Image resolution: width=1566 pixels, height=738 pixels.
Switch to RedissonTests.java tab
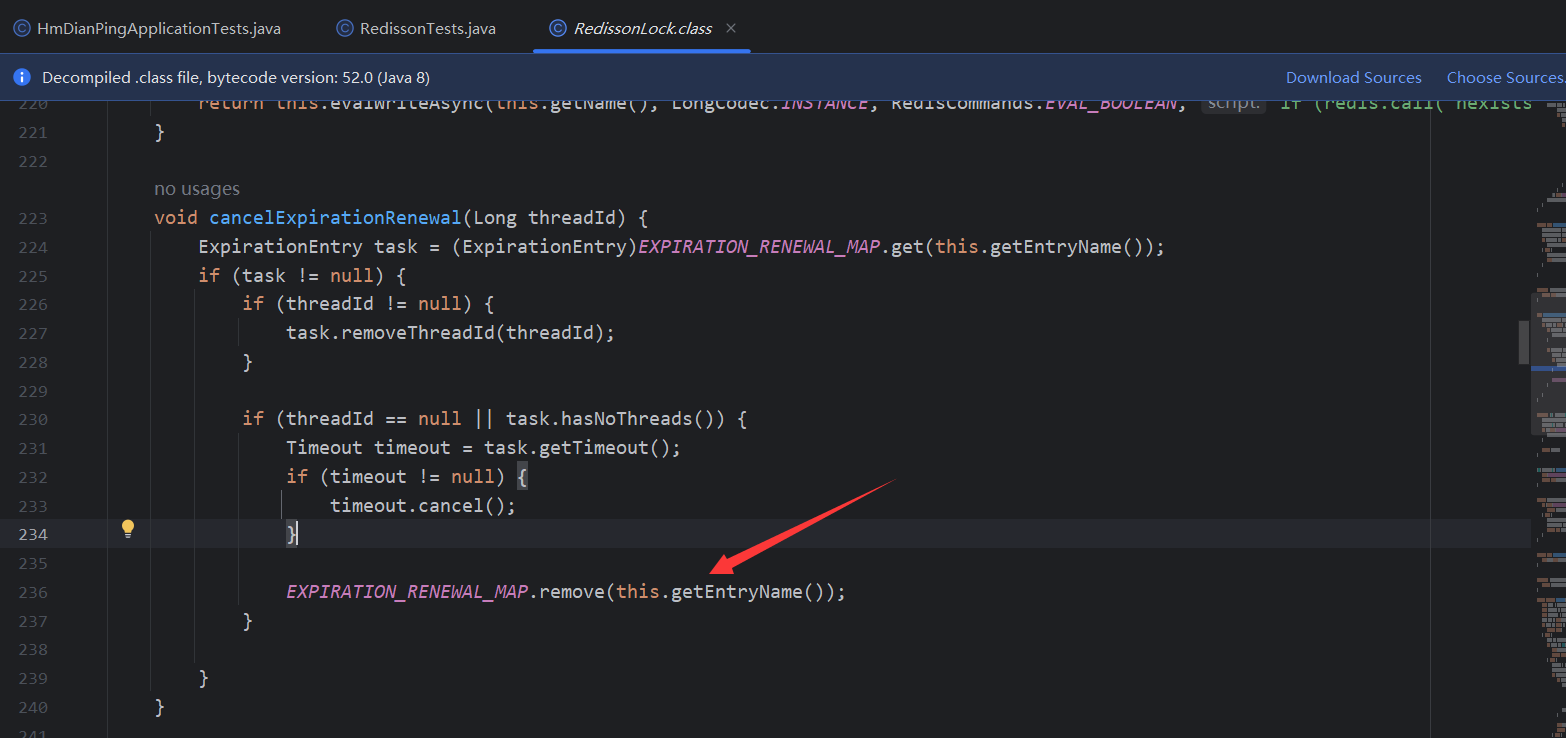415,28
